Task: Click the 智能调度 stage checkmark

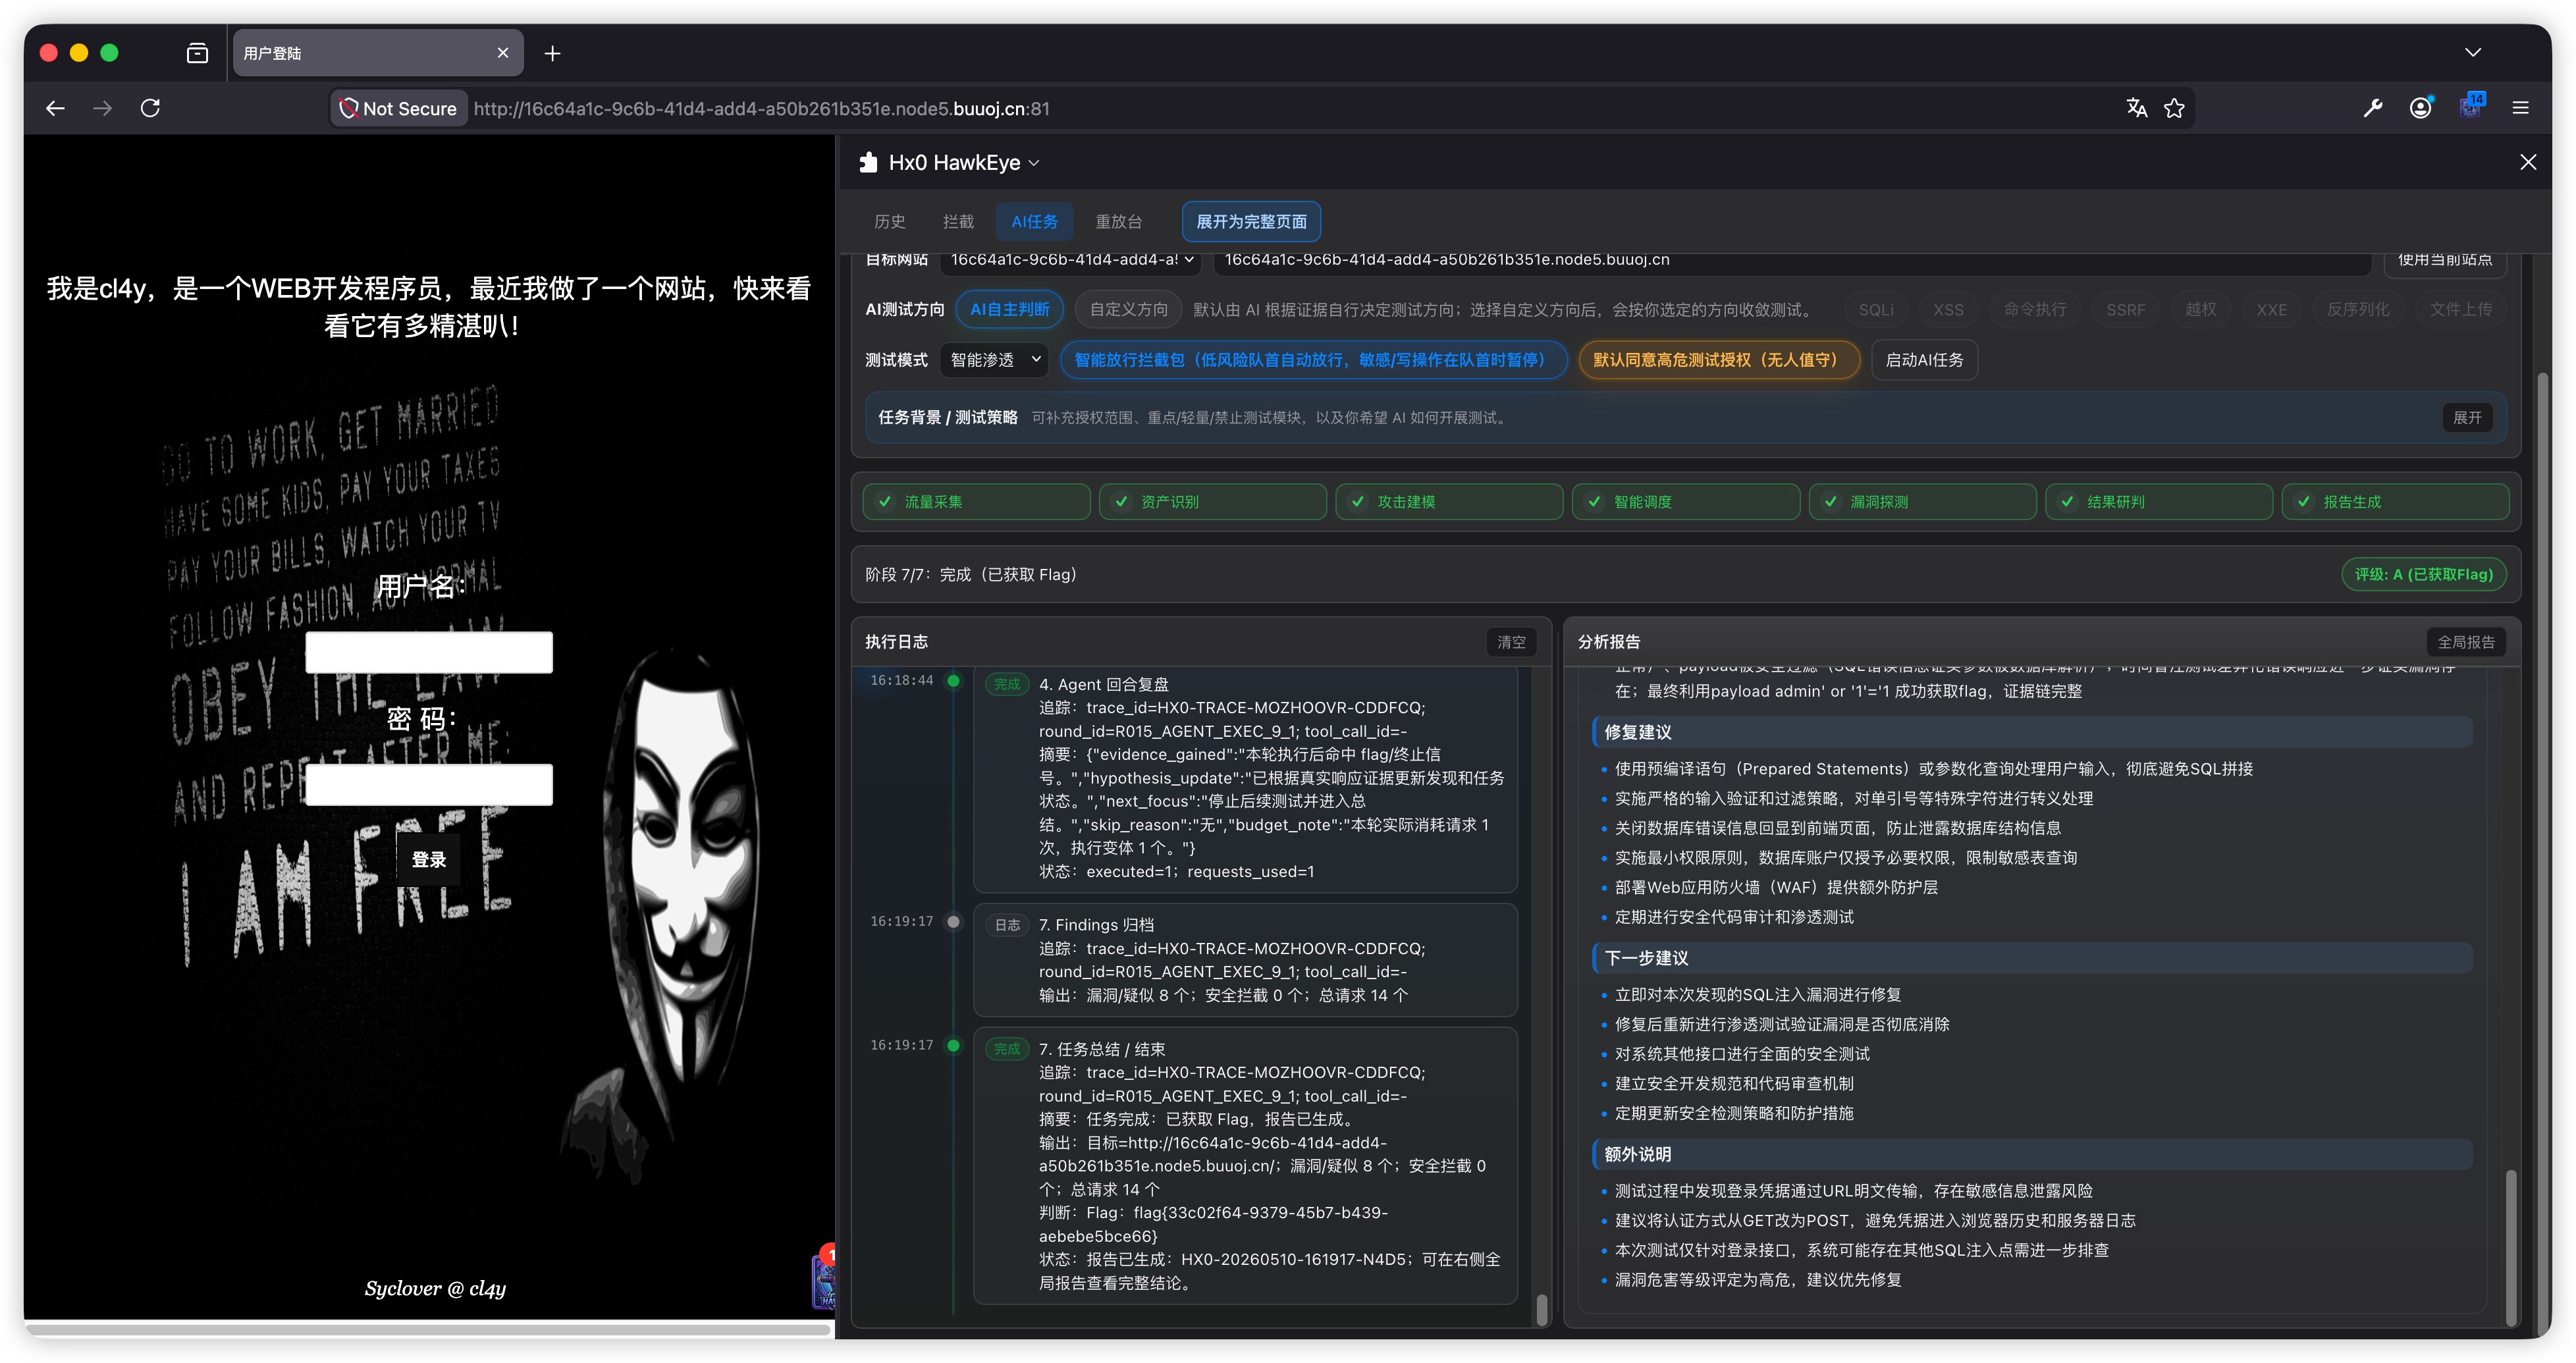Action: (1594, 502)
